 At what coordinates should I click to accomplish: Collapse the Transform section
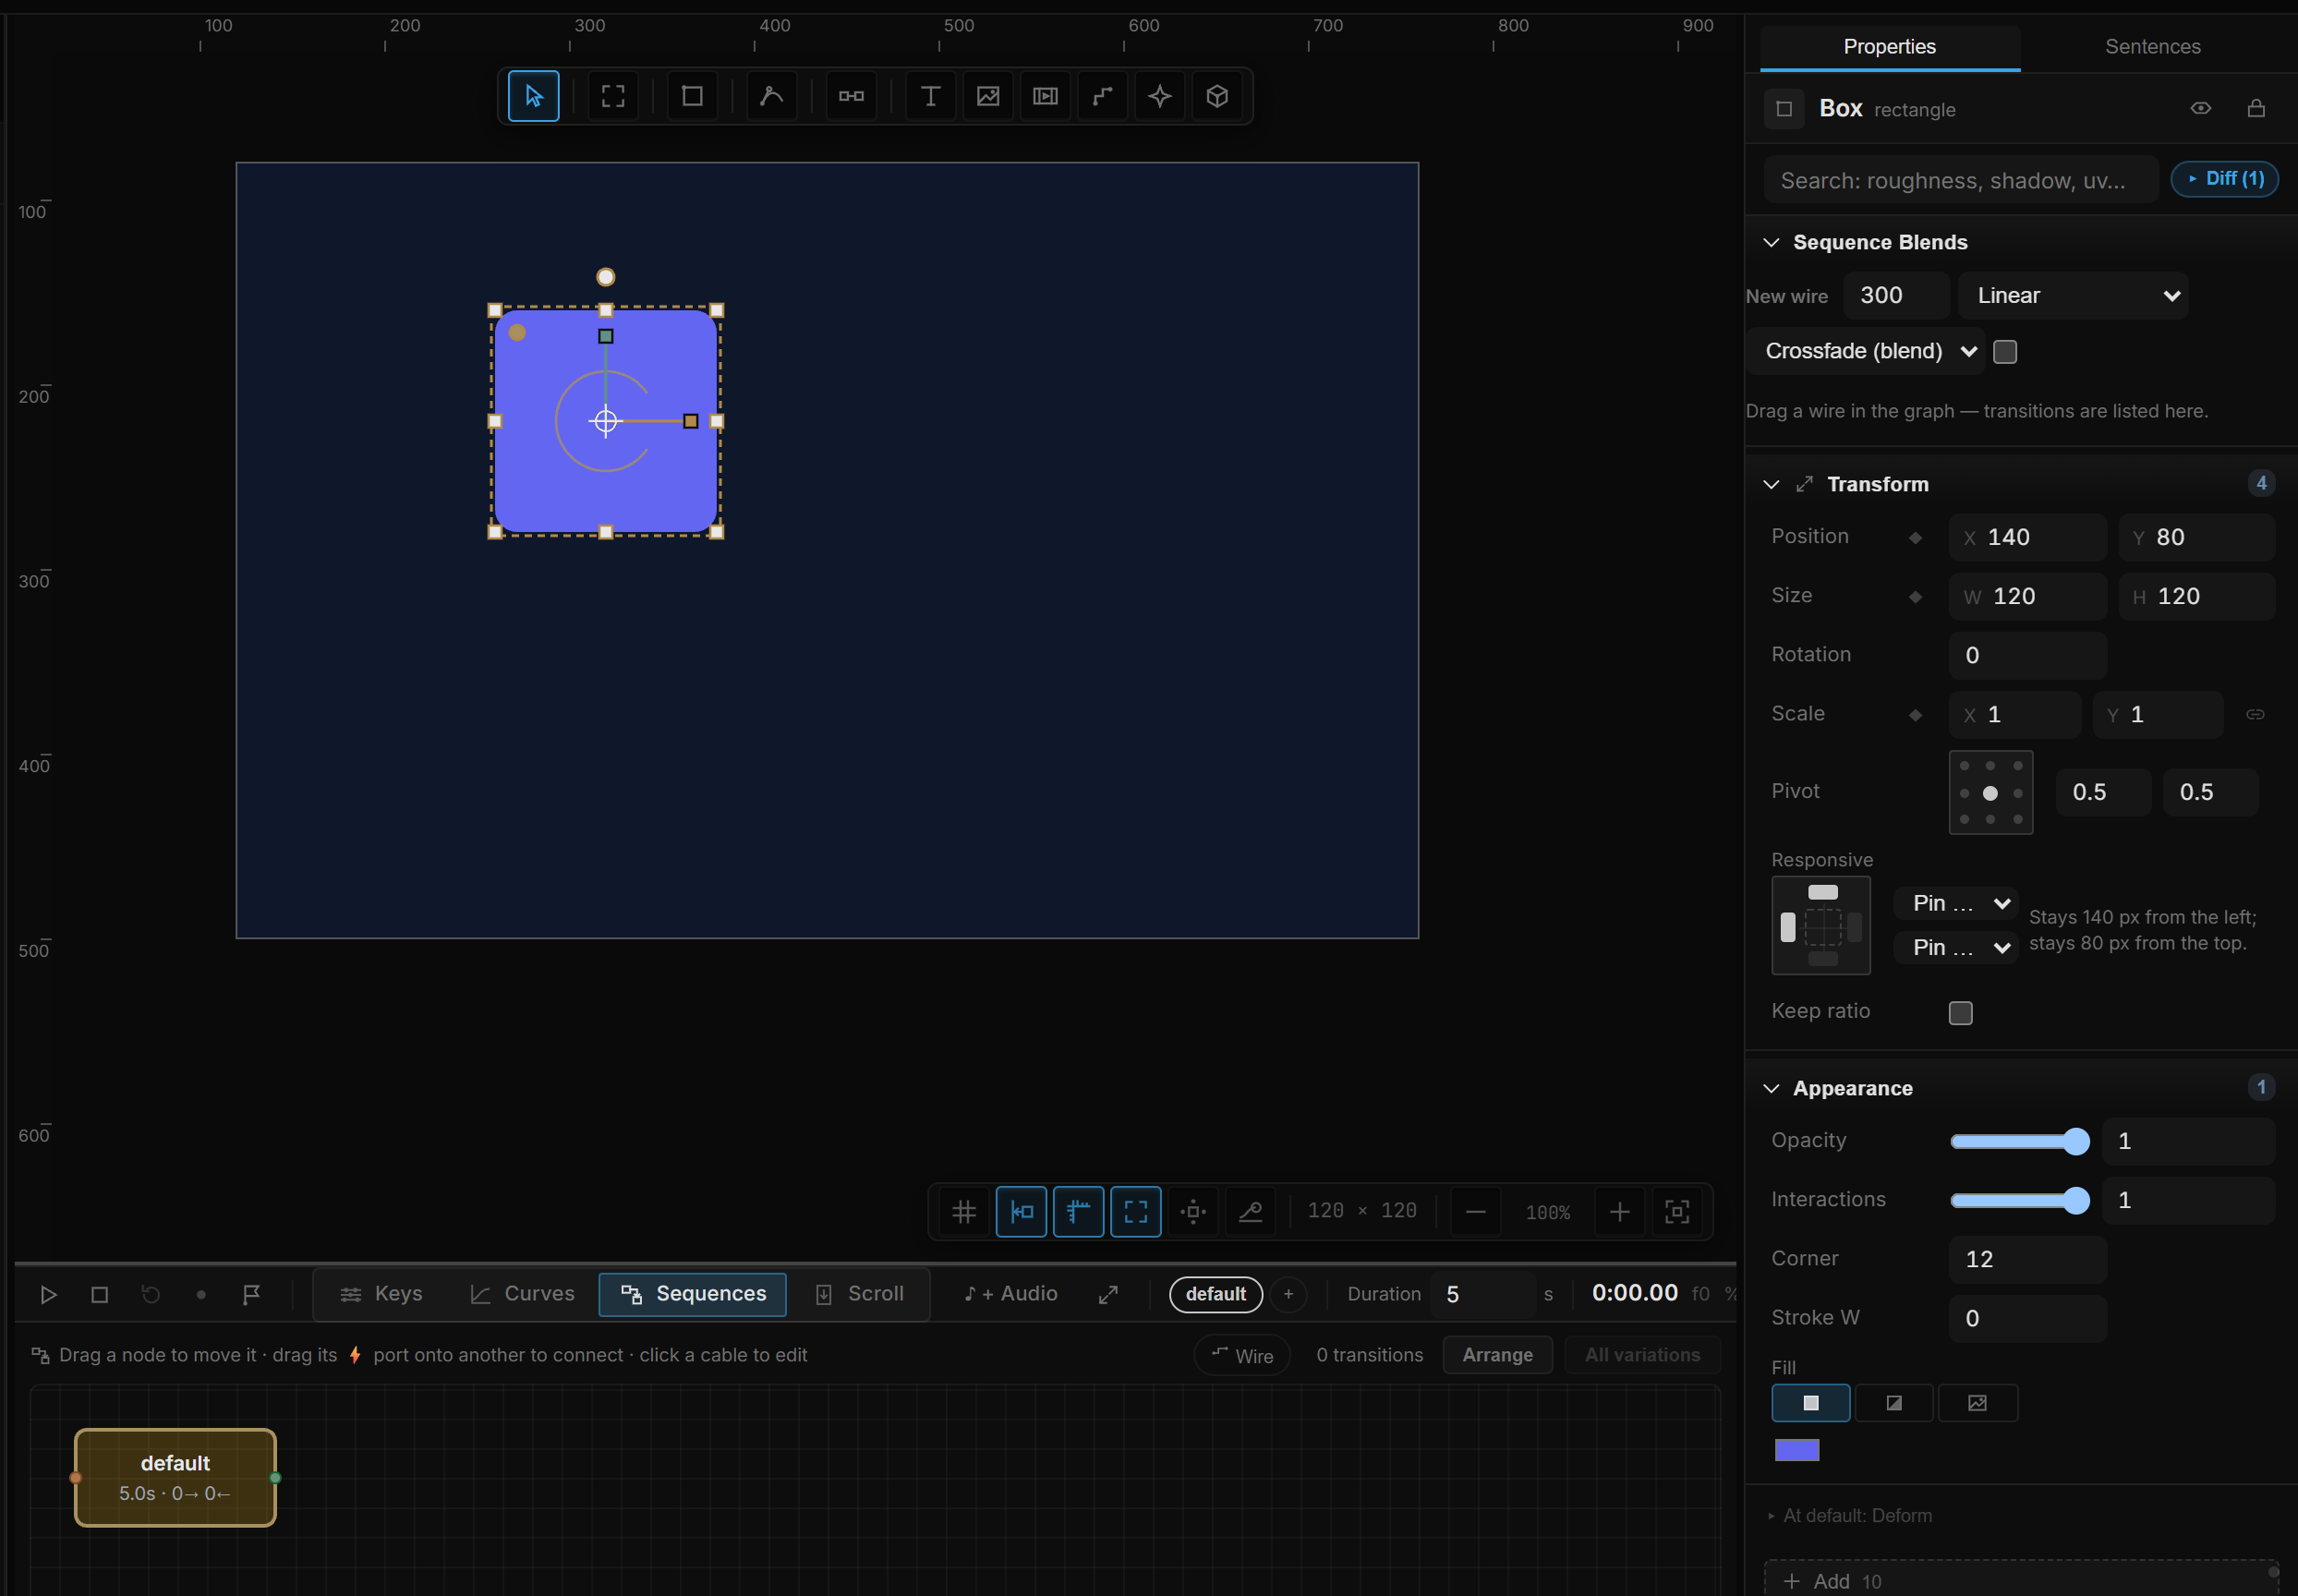1771,485
